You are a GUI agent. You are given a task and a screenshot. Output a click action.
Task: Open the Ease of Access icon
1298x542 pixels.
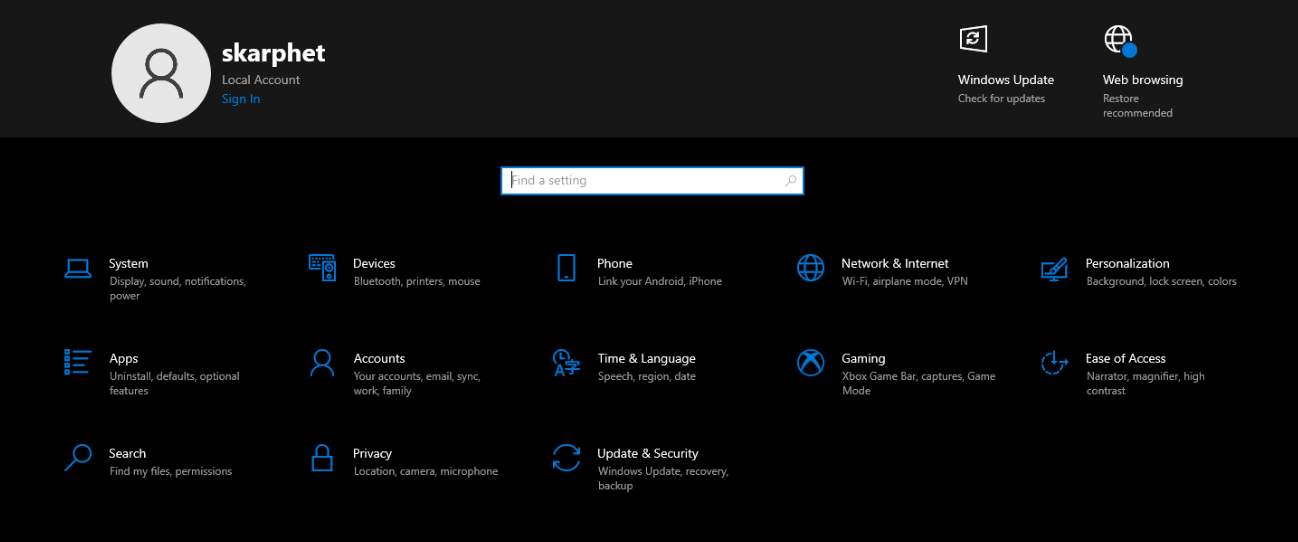pos(1054,362)
